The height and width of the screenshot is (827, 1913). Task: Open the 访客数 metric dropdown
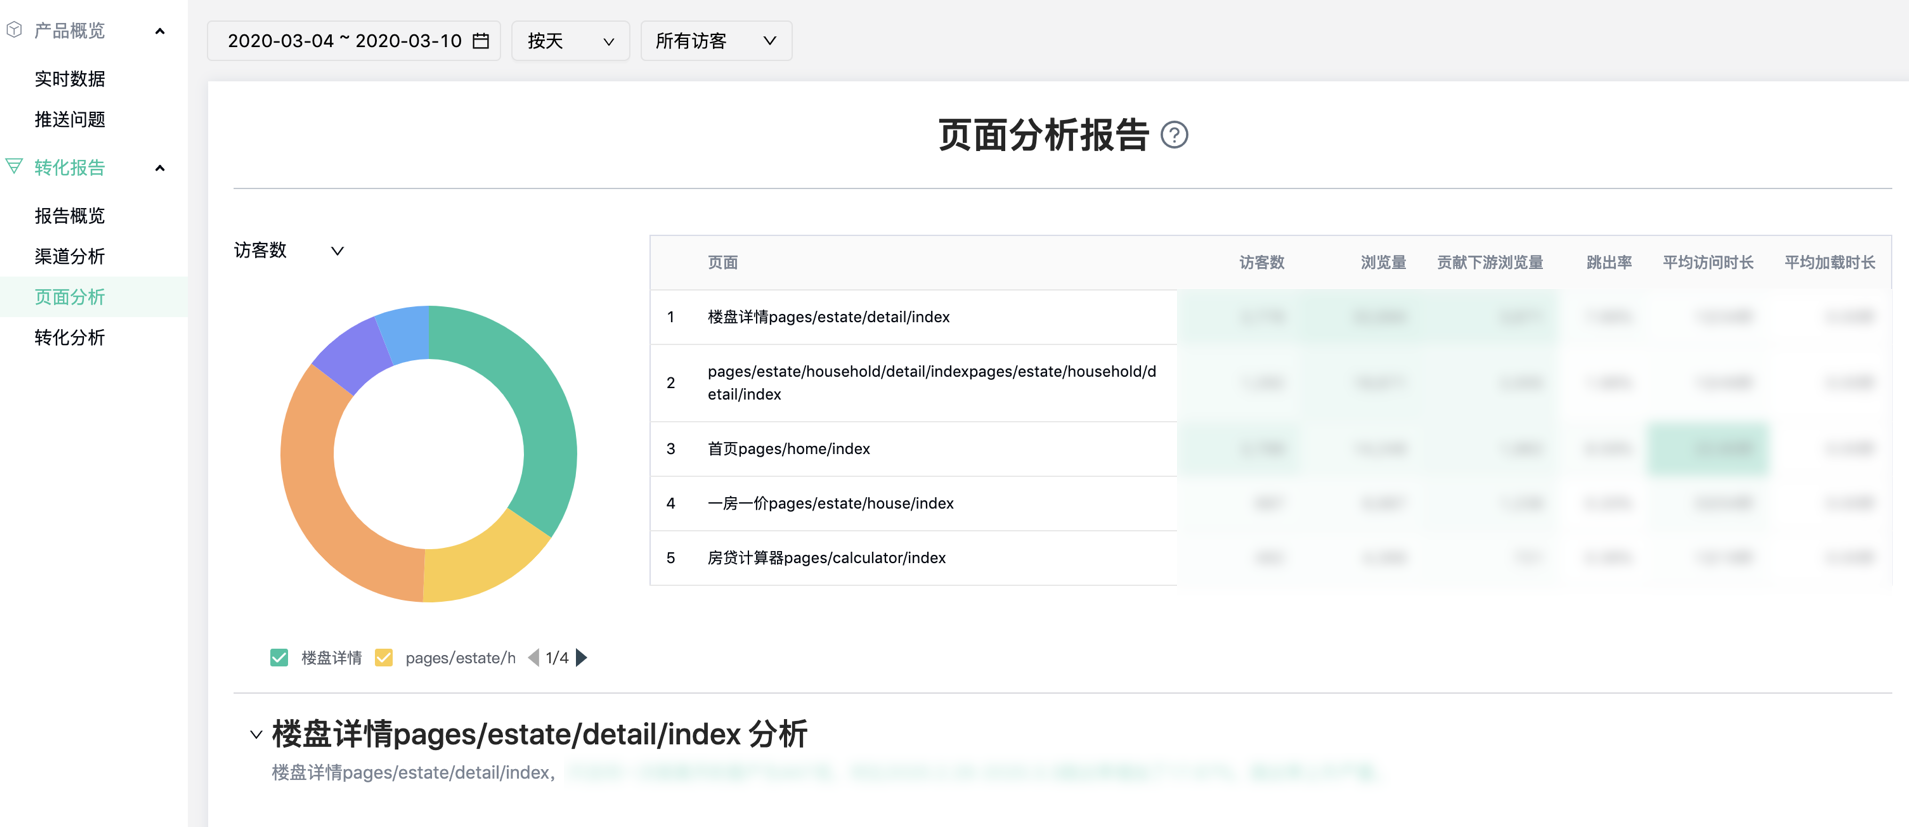[x=289, y=250]
